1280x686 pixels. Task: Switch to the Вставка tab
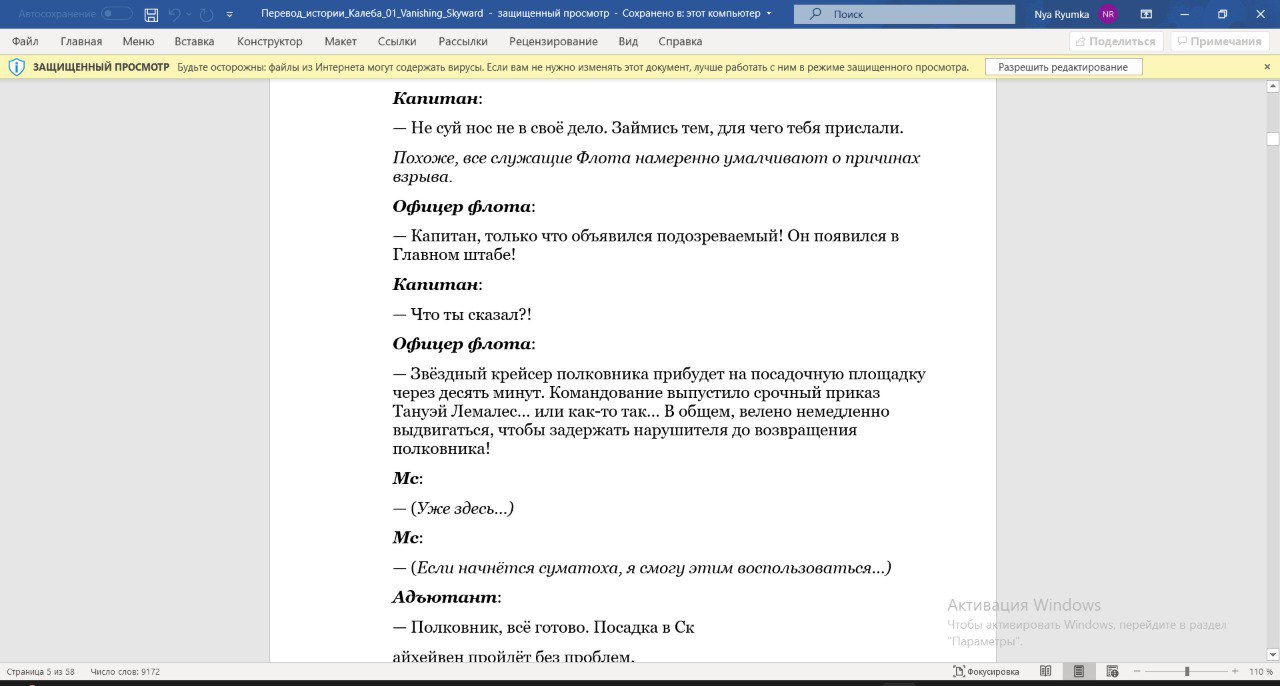(194, 41)
